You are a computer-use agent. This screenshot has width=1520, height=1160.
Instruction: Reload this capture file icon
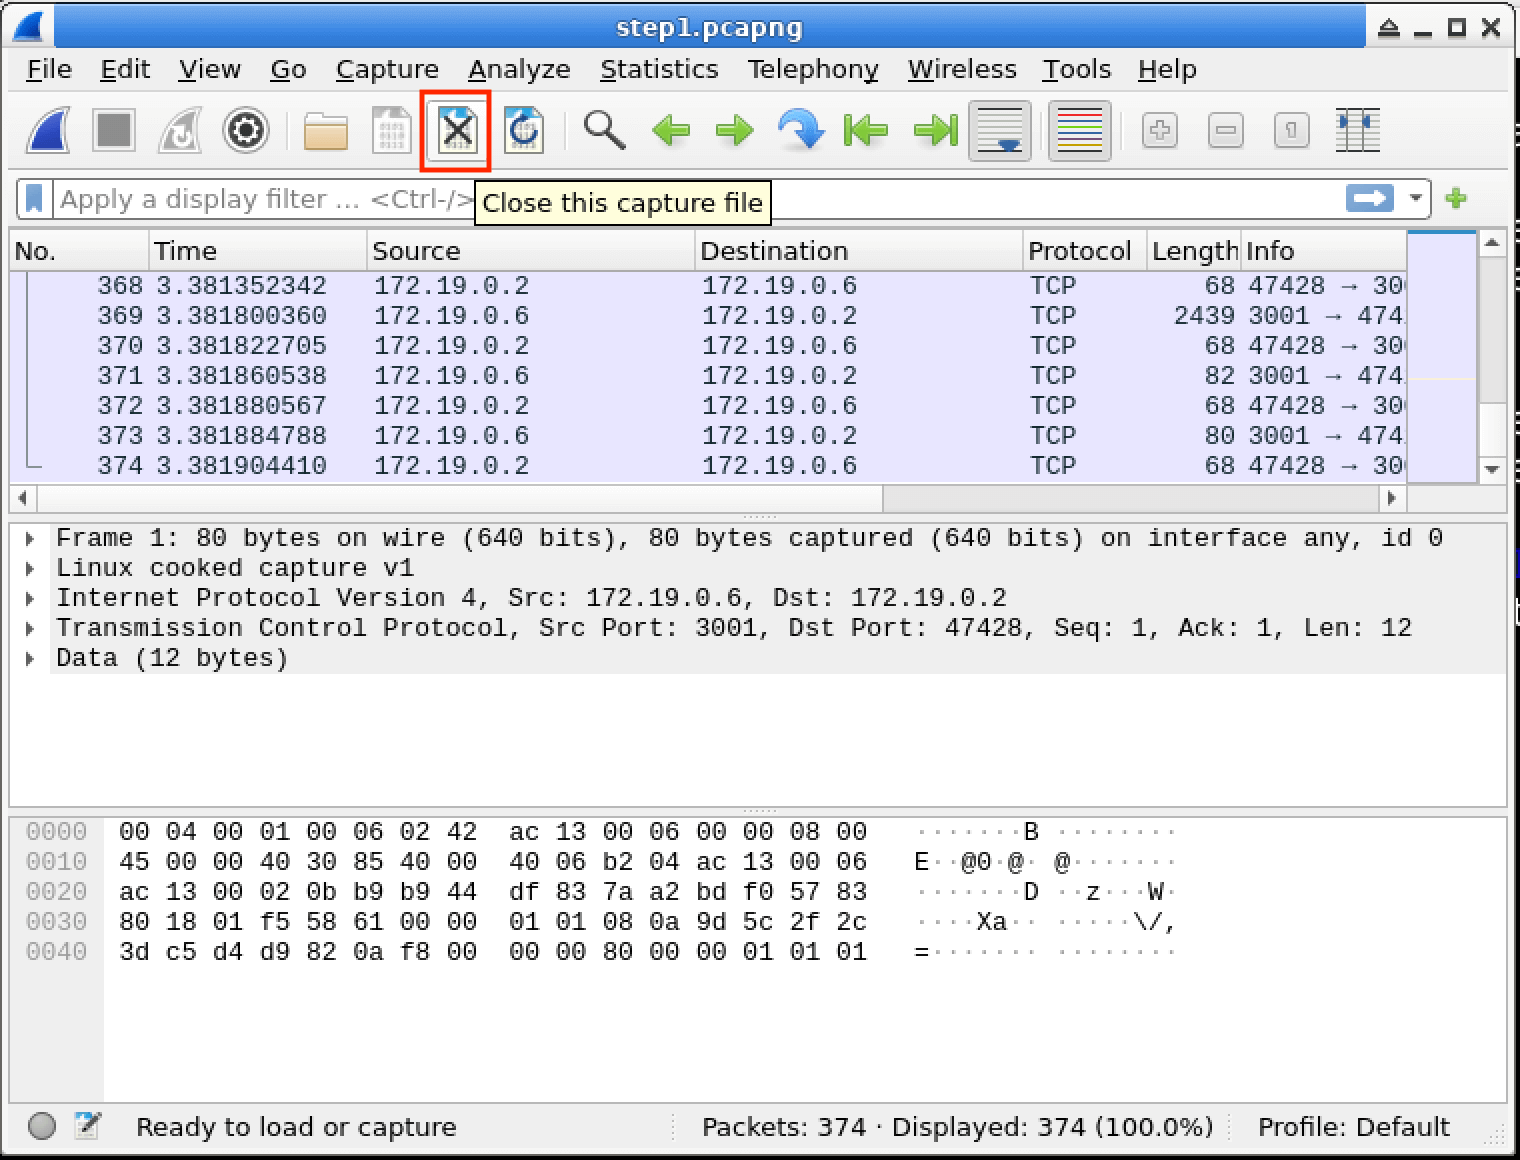pyautogui.click(x=523, y=131)
